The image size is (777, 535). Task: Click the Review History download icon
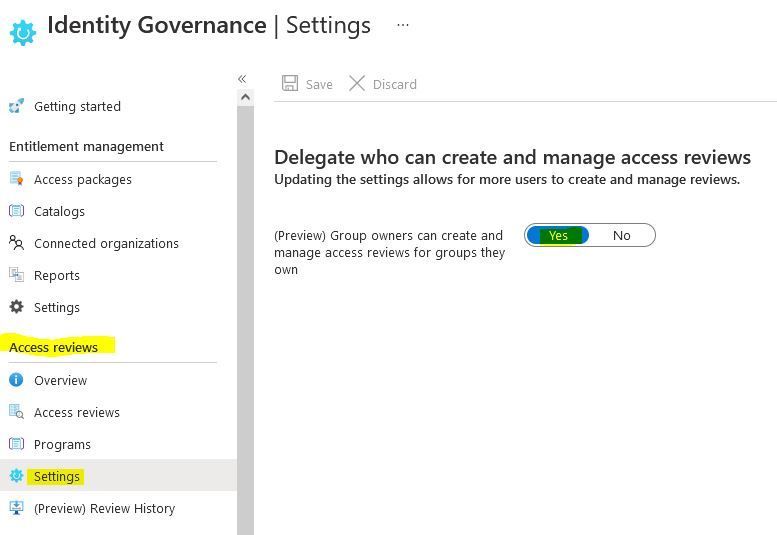pyautogui.click(x=16, y=508)
